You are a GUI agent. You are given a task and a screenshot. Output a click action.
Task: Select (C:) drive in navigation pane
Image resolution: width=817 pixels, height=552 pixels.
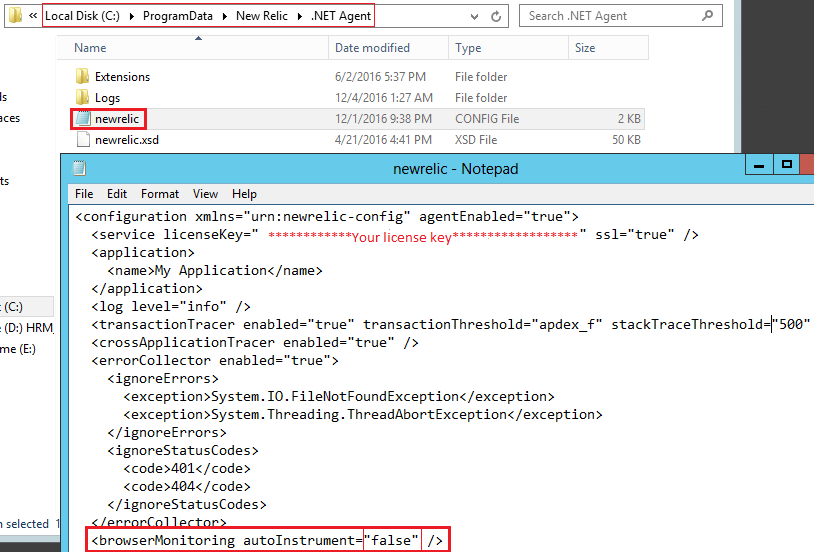[x=27, y=306]
